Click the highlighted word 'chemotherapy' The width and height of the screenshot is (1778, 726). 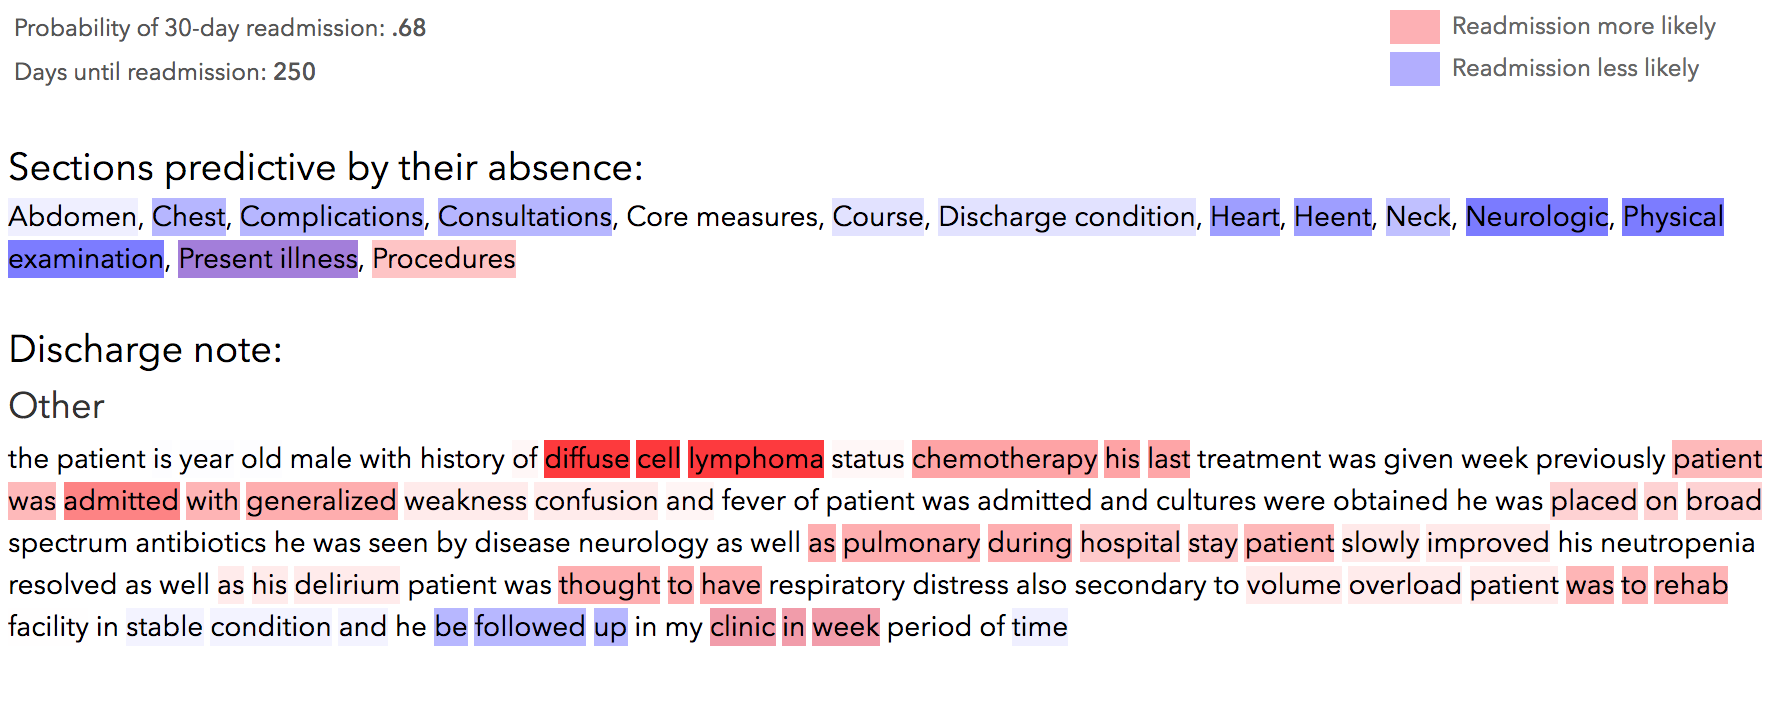click(1004, 459)
